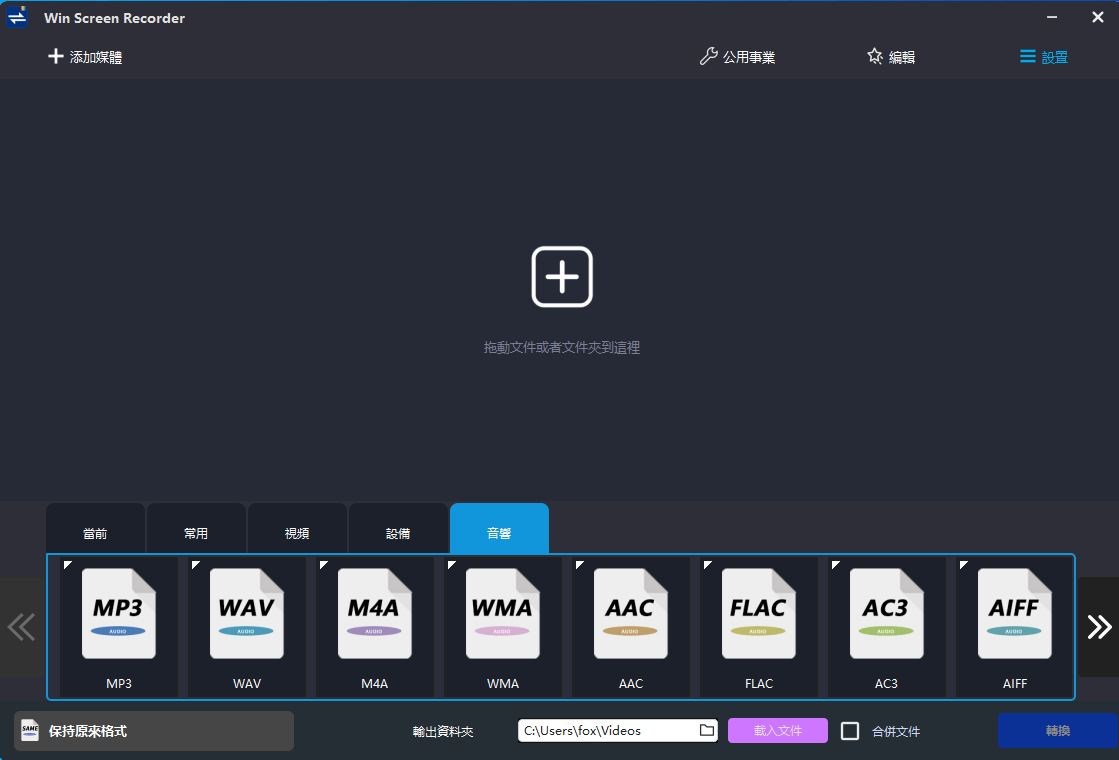The height and width of the screenshot is (760, 1119).
Task: Click the 輸出資料夾 label
Action: click(x=443, y=731)
